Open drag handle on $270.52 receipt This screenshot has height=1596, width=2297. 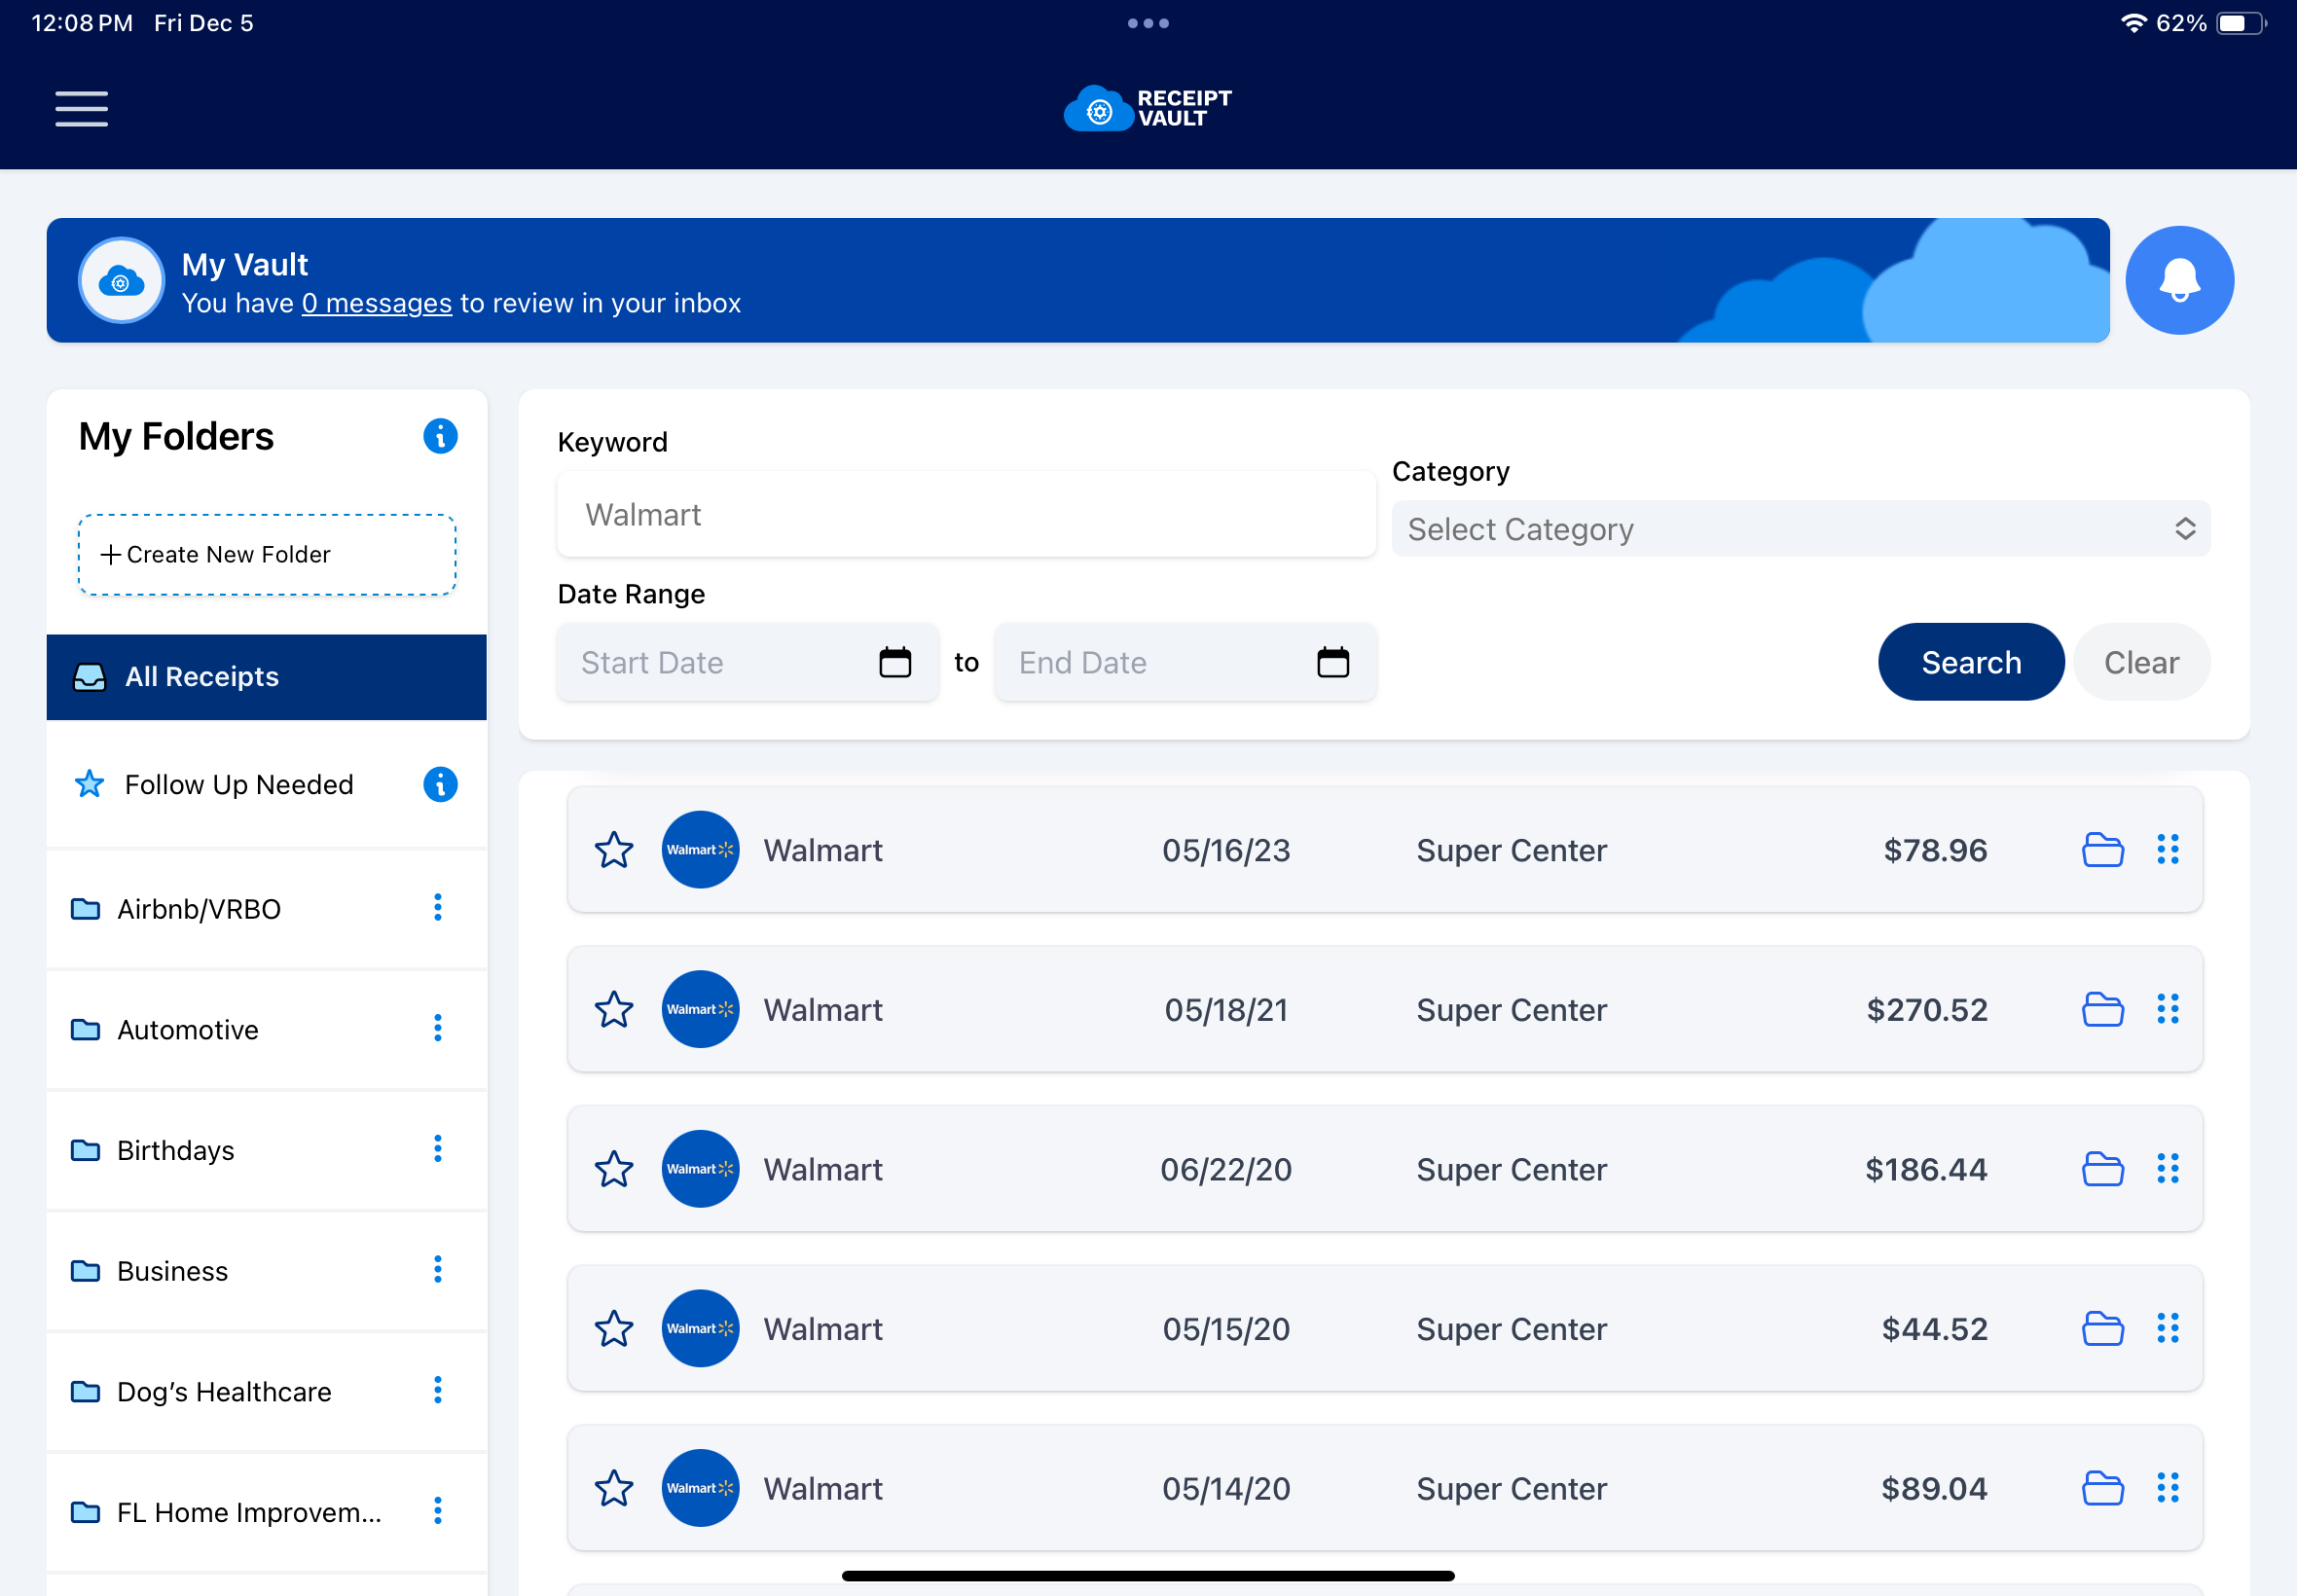[x=2167, y=1009]
